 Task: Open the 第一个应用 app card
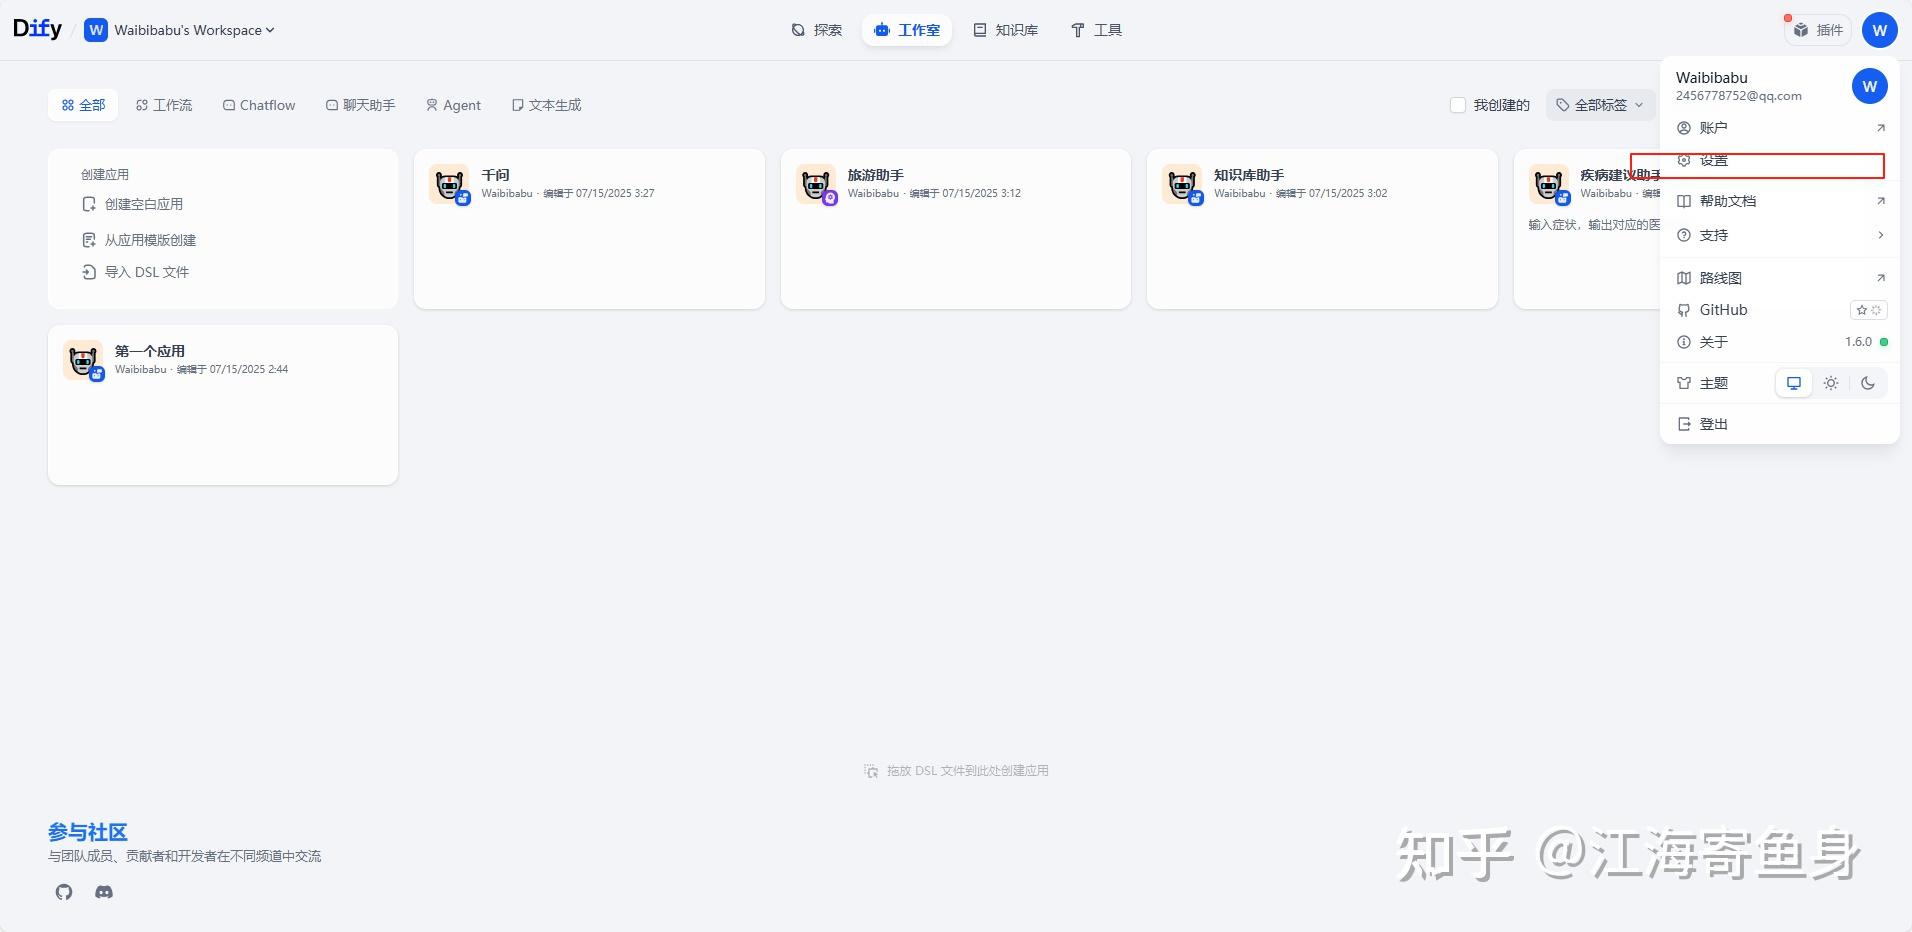222,404
